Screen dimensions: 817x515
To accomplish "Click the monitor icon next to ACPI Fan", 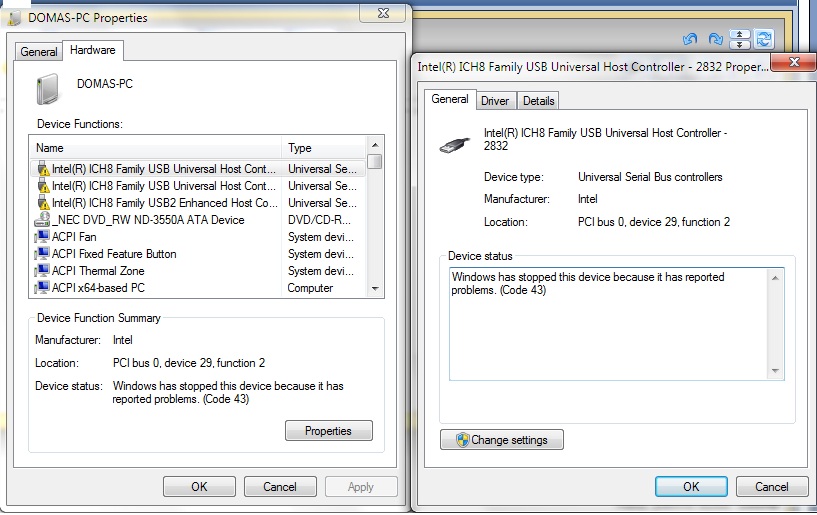I will point(42,237).
